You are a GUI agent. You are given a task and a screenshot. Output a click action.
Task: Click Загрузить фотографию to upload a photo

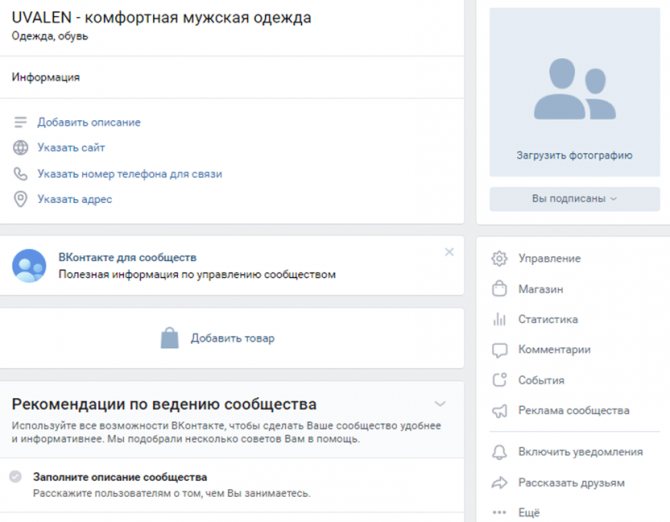point(574,155)
